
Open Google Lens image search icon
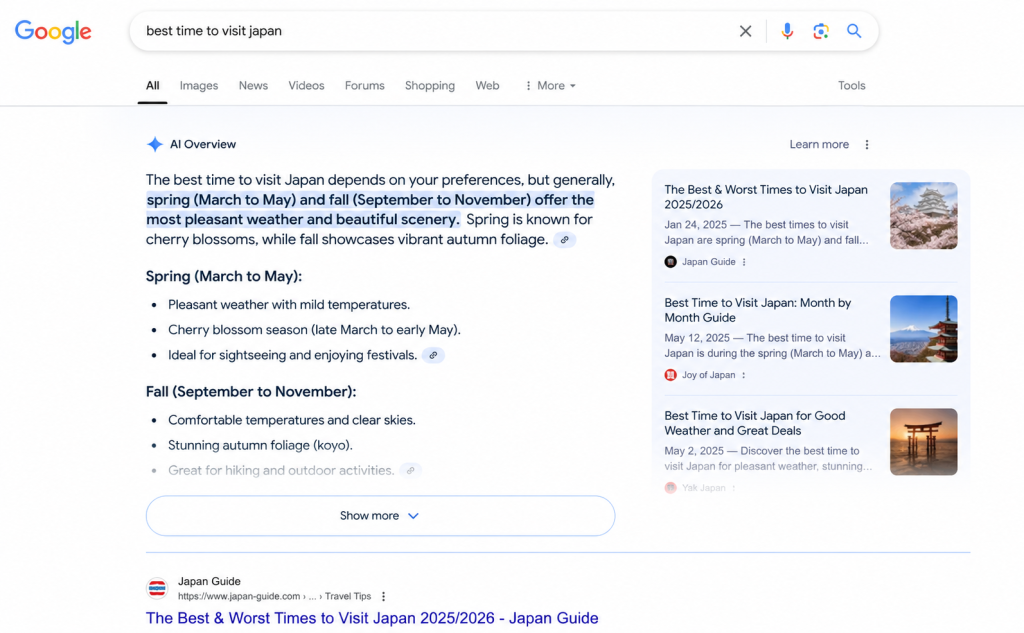tap(820, 31)
